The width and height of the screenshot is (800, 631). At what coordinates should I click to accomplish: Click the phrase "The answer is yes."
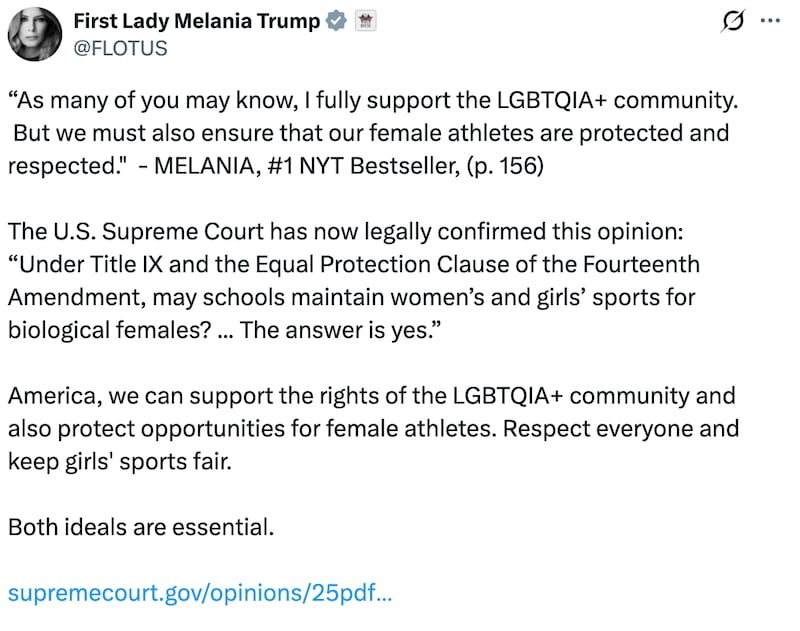coord(340,331)
